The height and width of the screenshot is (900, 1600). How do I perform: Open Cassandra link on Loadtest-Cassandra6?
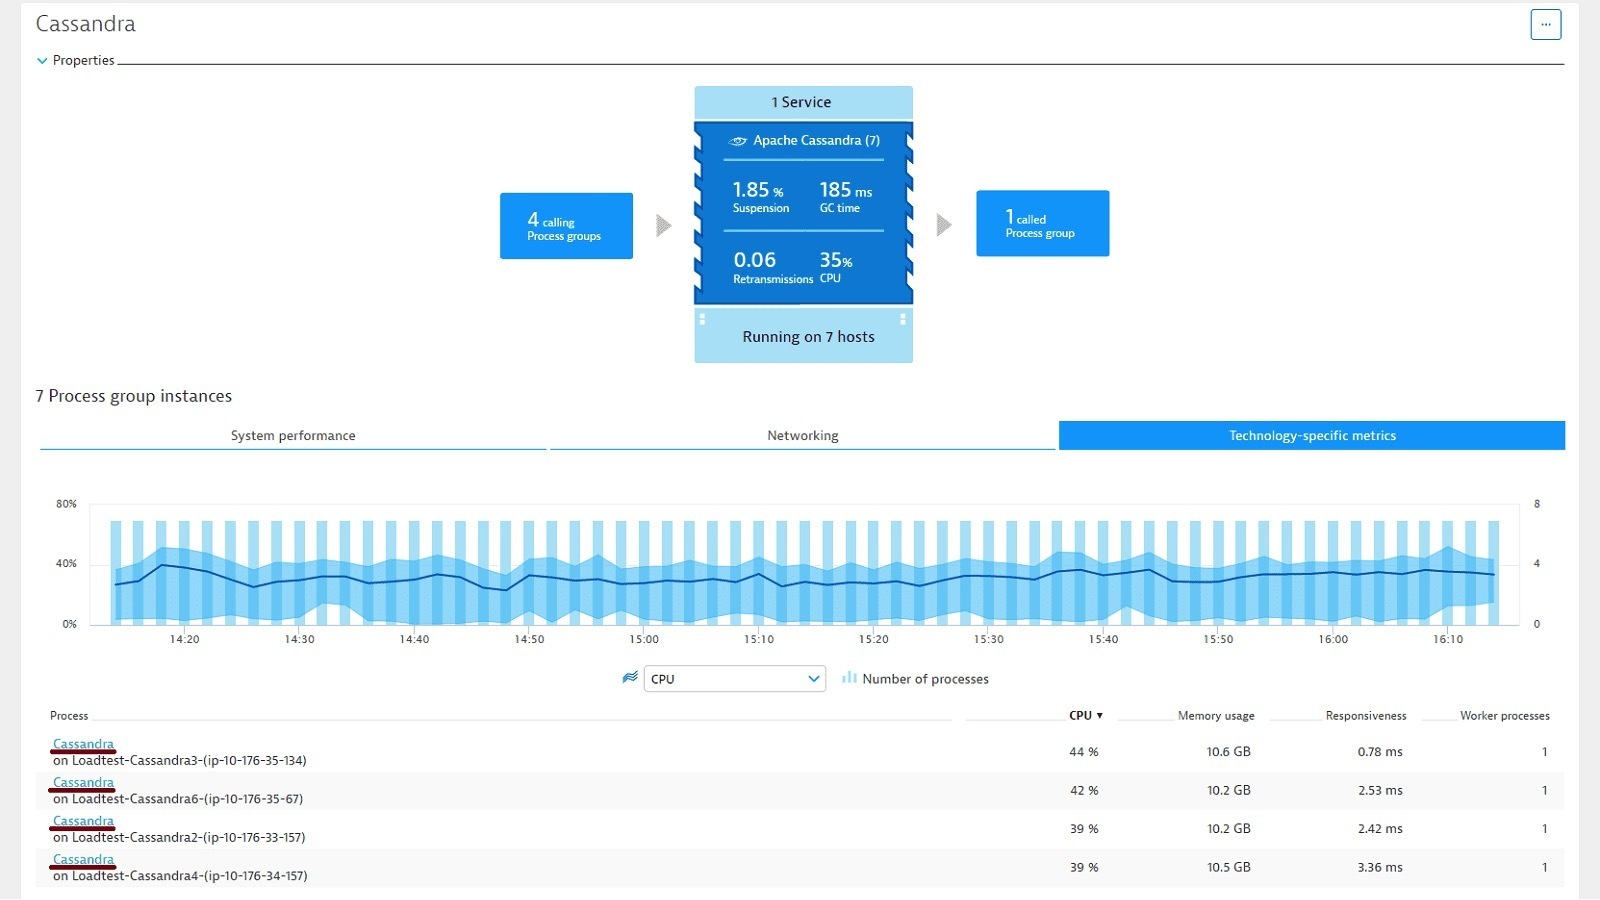coord(83,783)
